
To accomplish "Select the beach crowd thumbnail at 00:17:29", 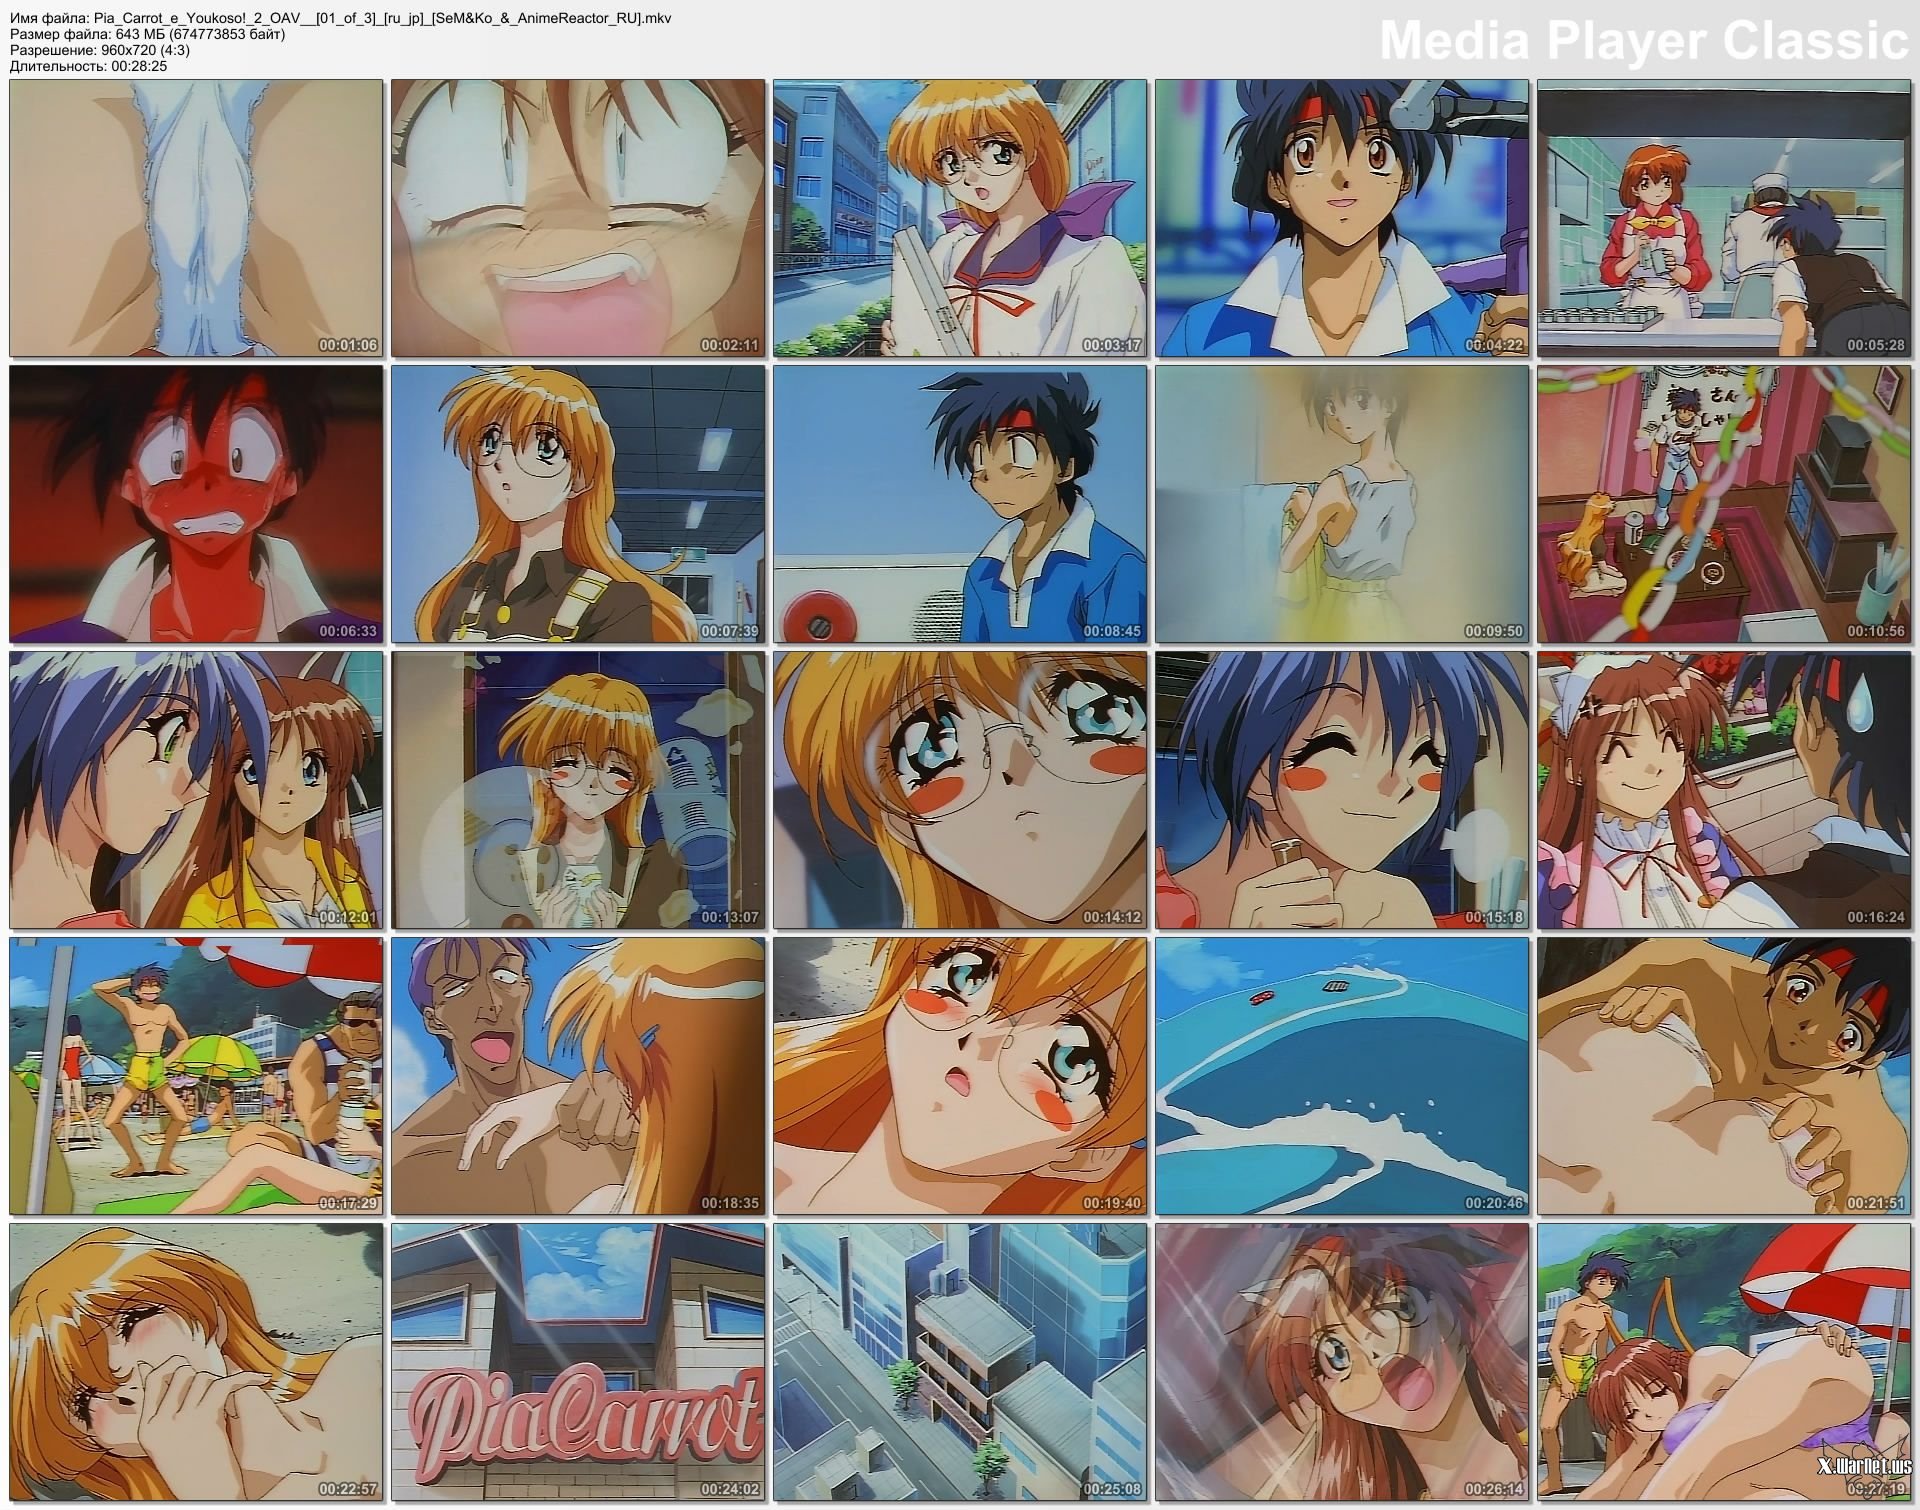I will [196, 1076].
